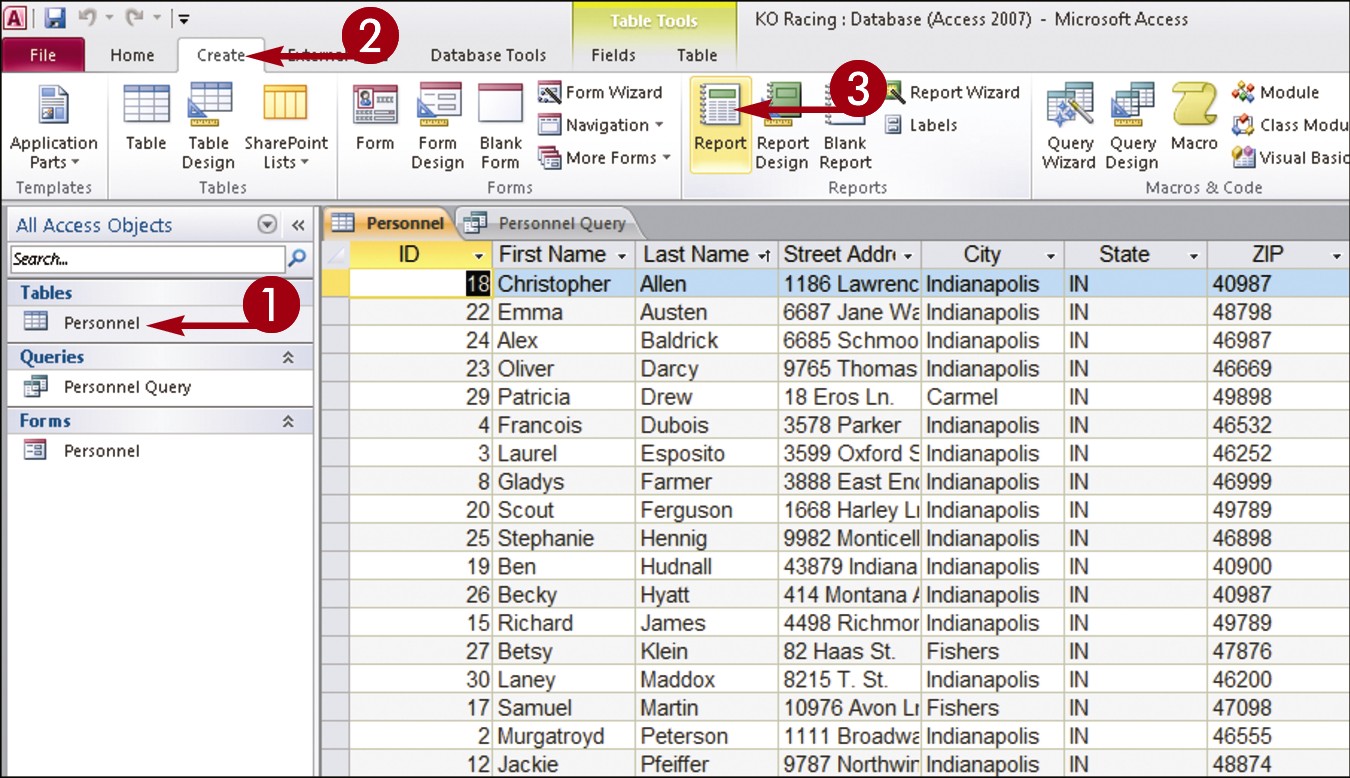Select the Personnel table document tab
Image resolution: width=1350 pixels, height=778 pixels.
(x=388, y=223)
